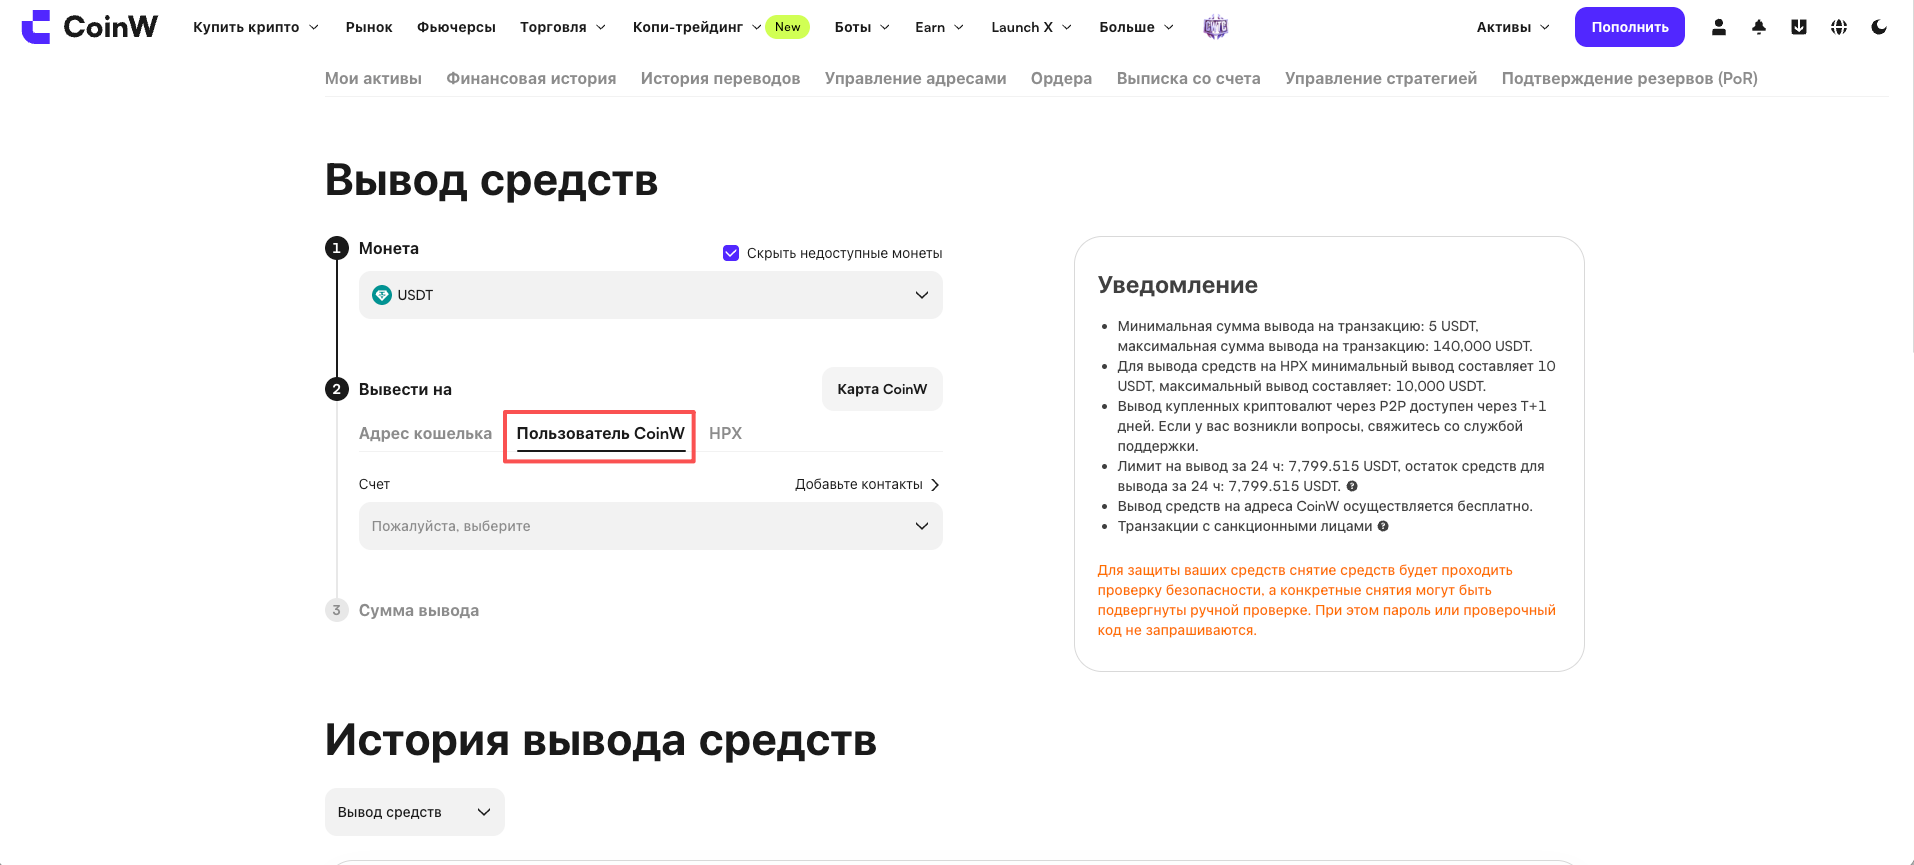Click the CoinW logo
Viewport: 1914px width, 865px height.
pos(89,27)
